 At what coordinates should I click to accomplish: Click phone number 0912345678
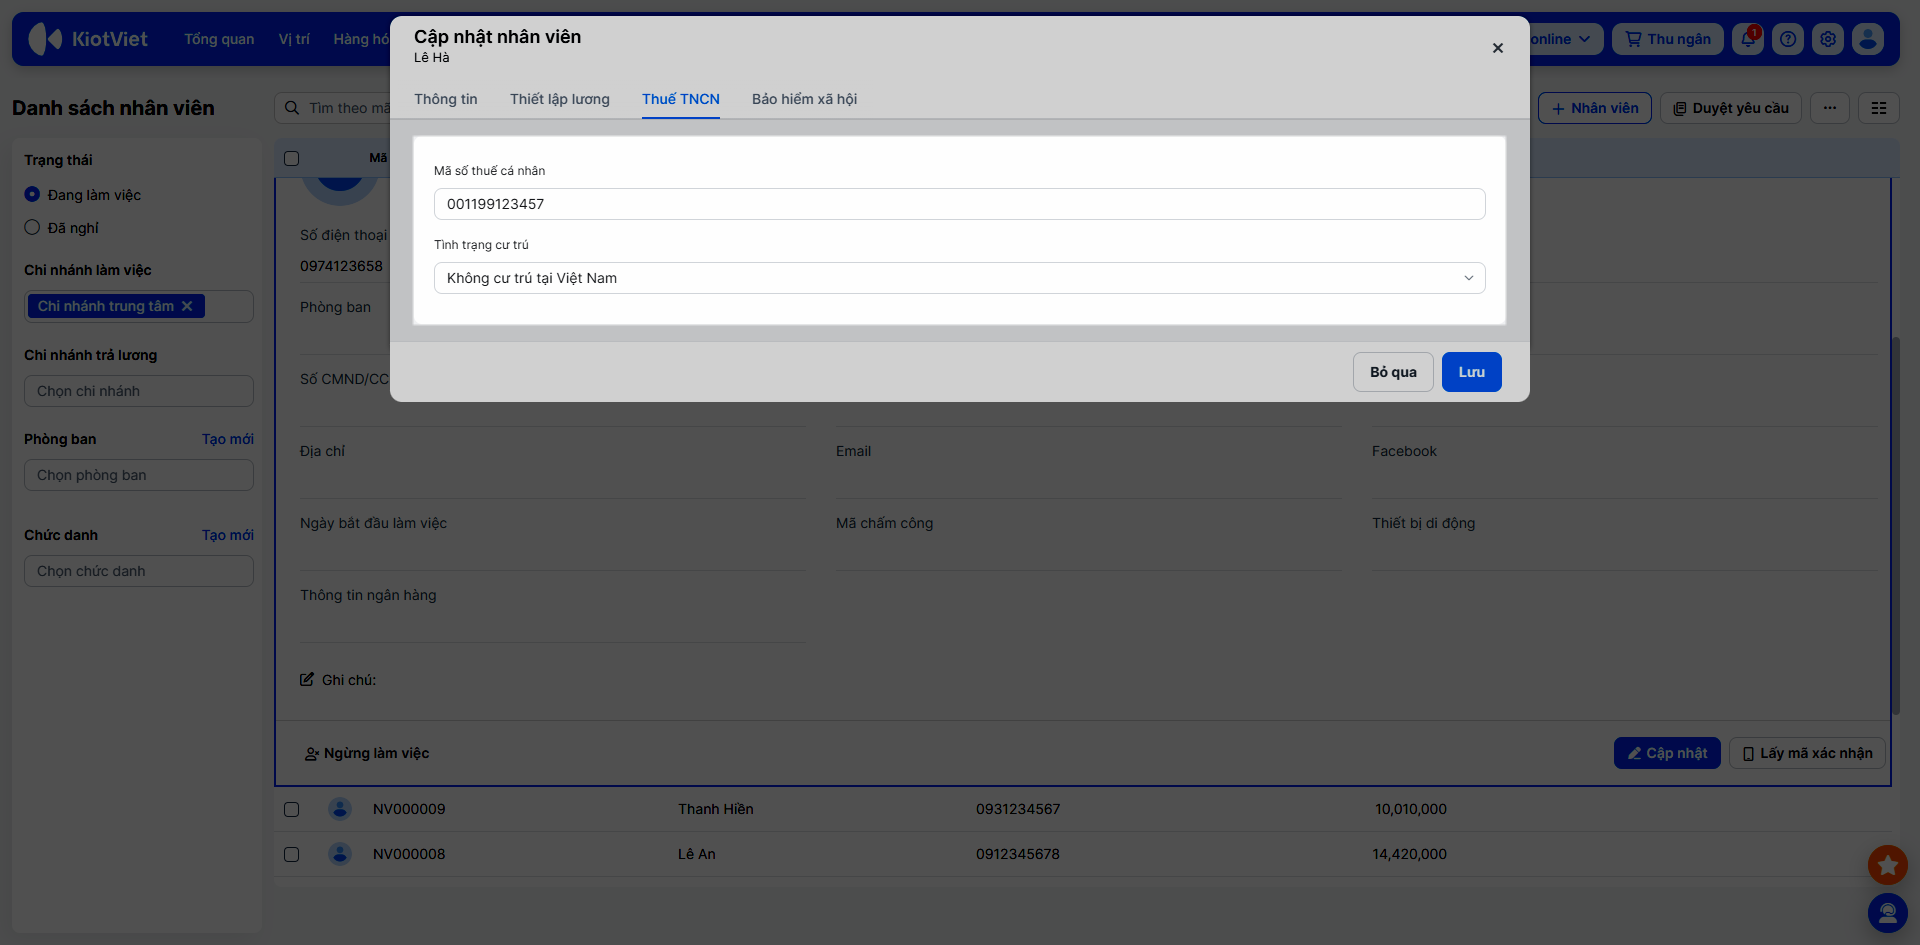tap(1018, 854)
